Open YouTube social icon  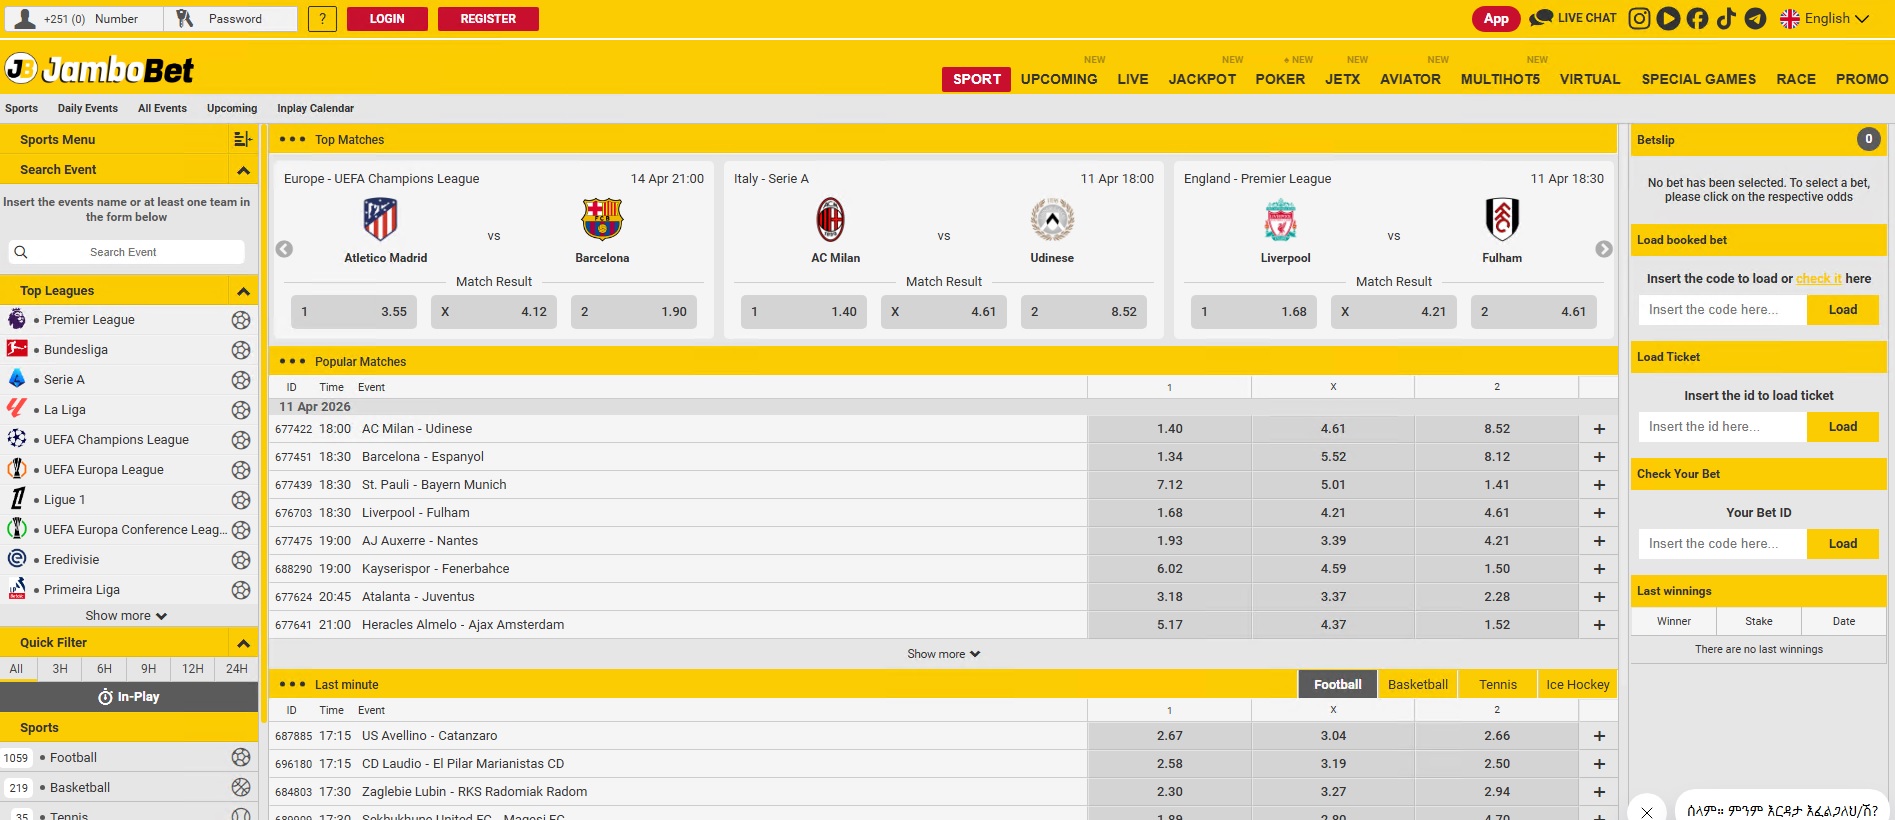pos(1668,18)
